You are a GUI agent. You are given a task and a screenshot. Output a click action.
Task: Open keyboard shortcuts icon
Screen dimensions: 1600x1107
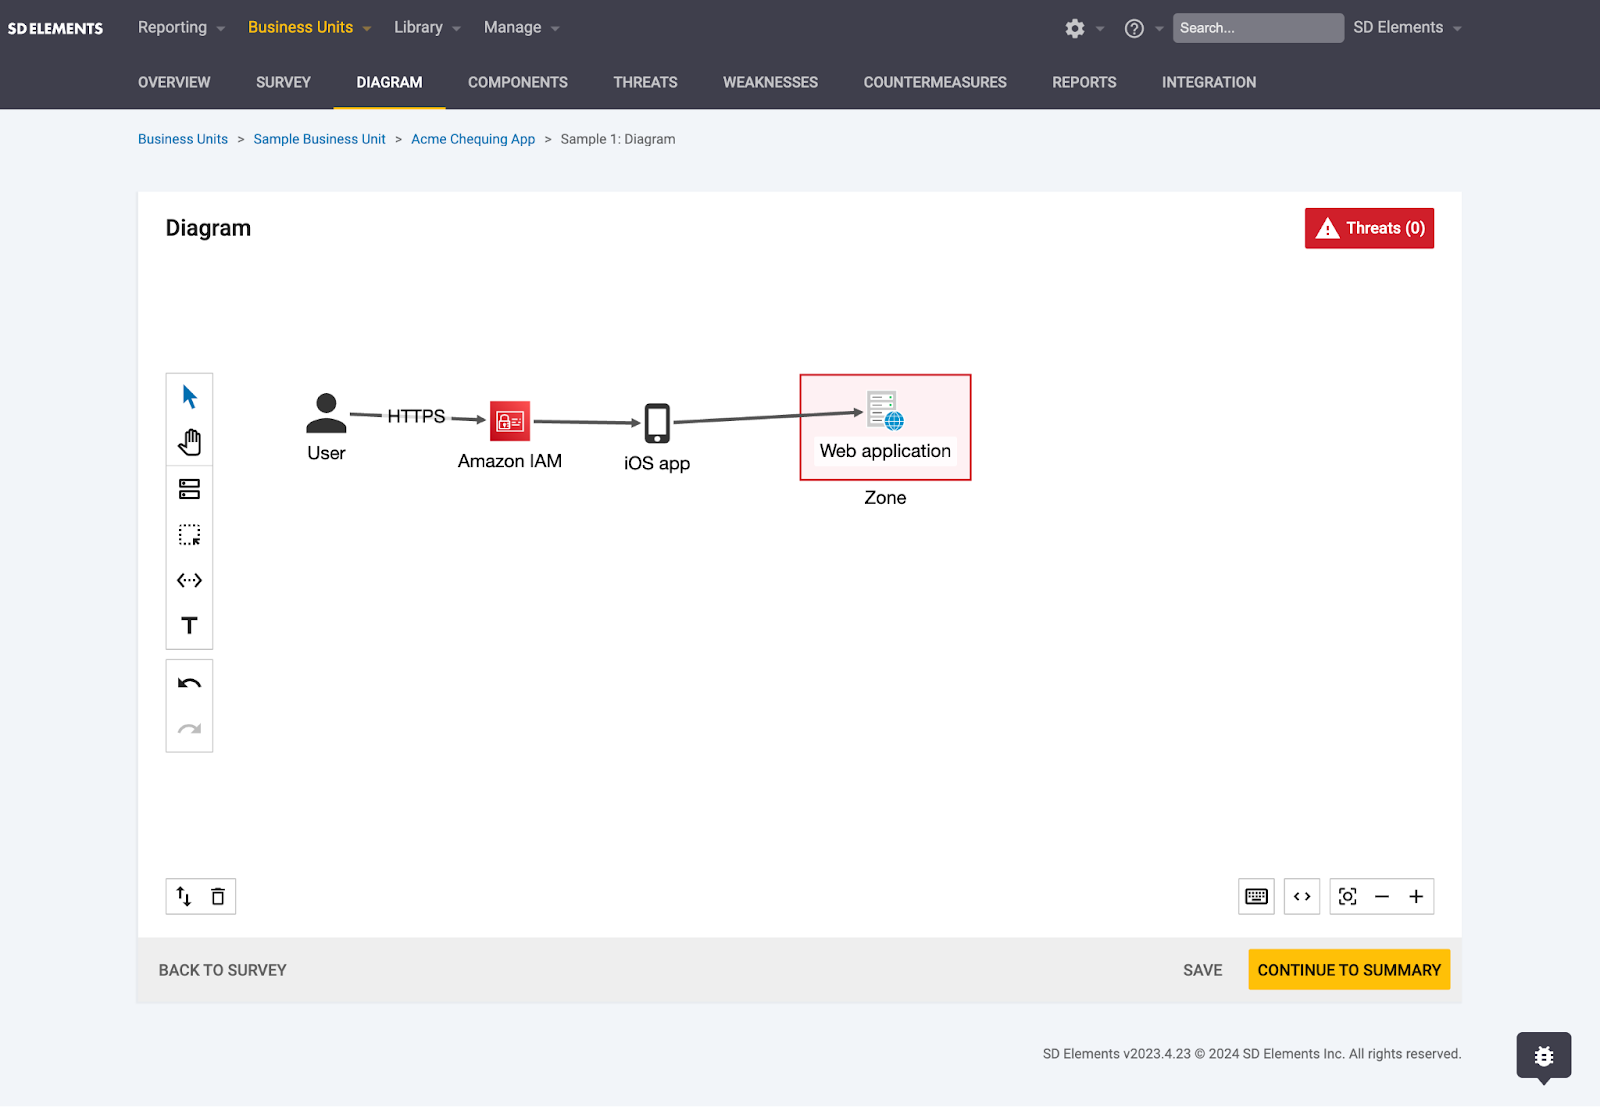(x=1256, y=896)
